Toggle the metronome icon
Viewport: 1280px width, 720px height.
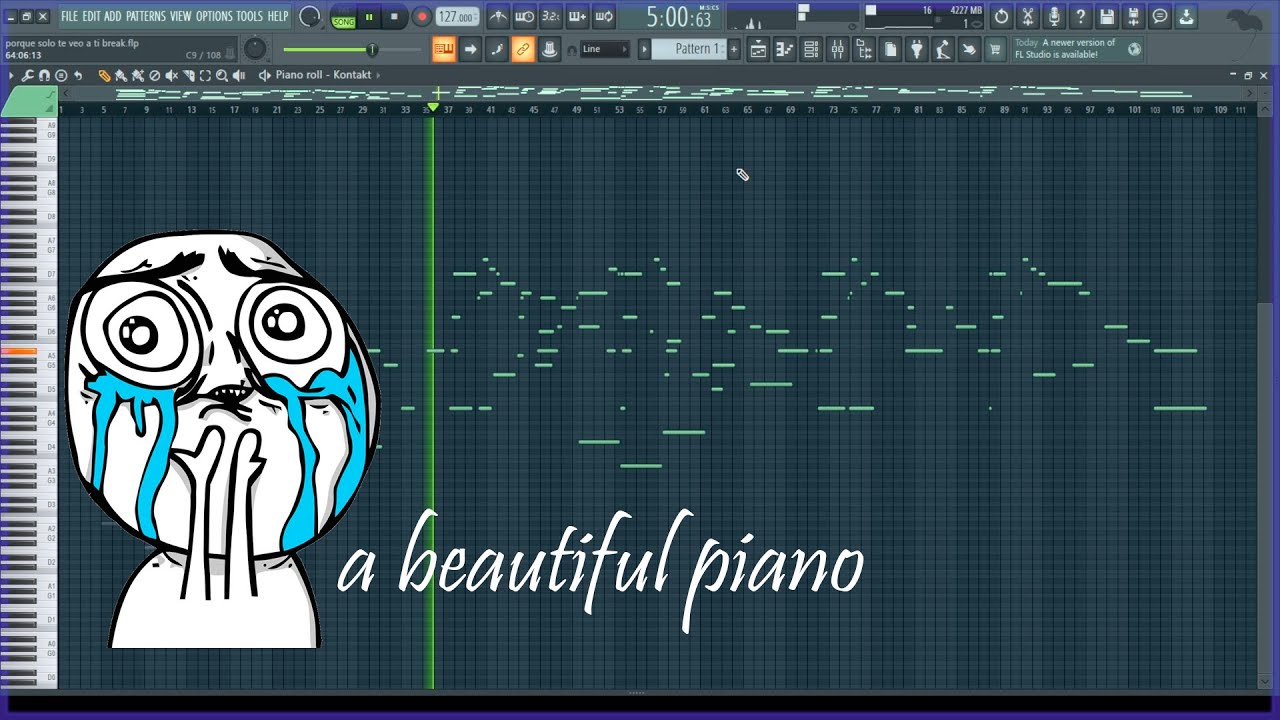click(497, 17)
